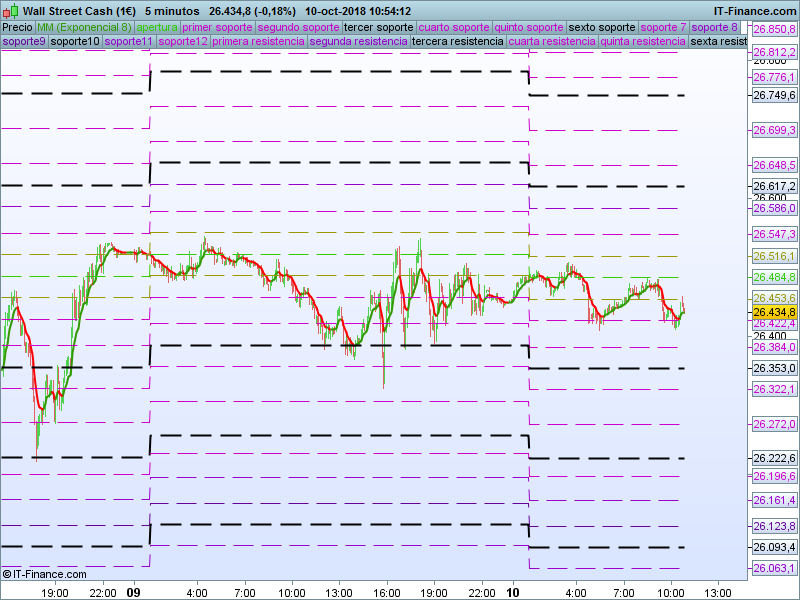Select the Precio legend label

point(17,28)
